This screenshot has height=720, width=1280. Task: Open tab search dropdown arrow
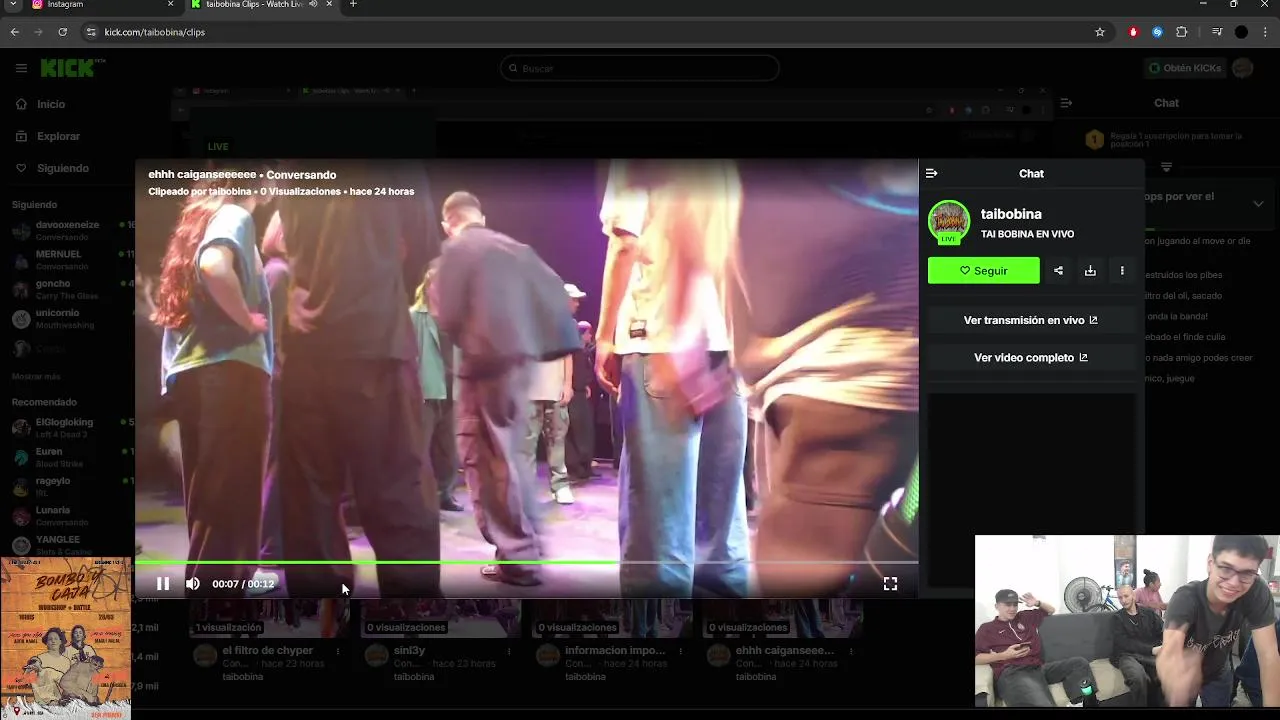(x=13, y=4)
